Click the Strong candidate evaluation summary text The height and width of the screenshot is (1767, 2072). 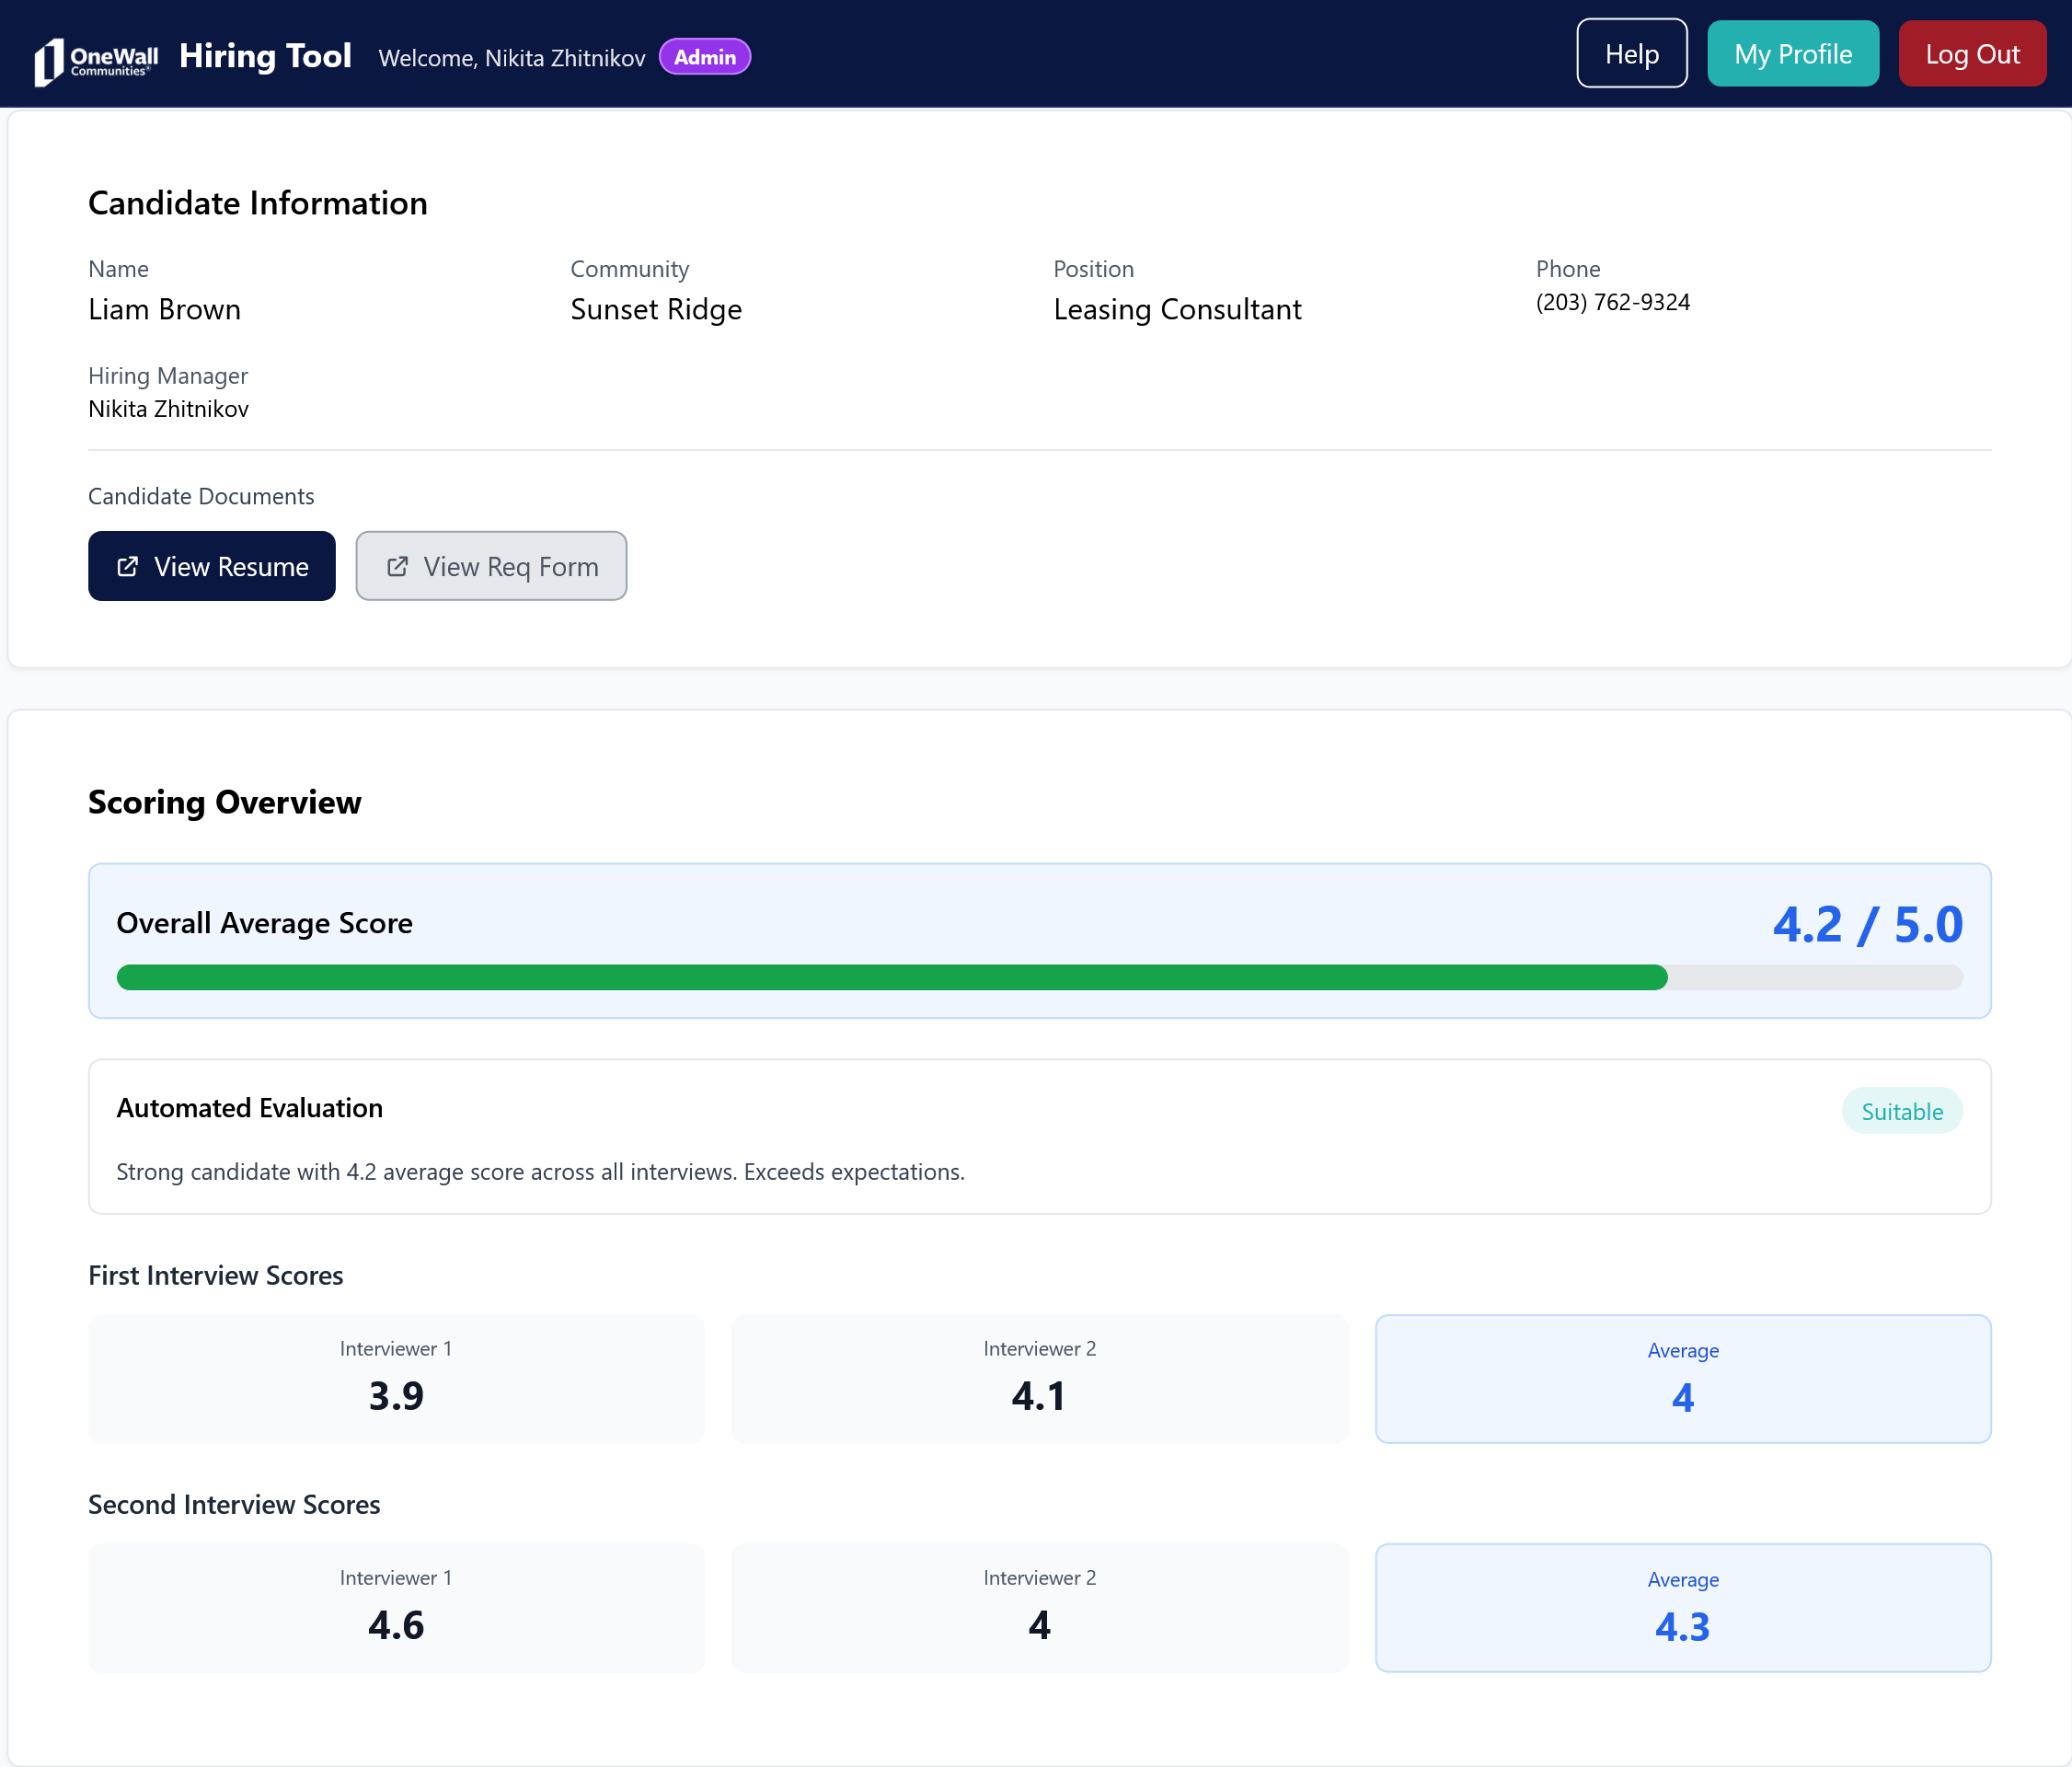tap(540, 1172)
